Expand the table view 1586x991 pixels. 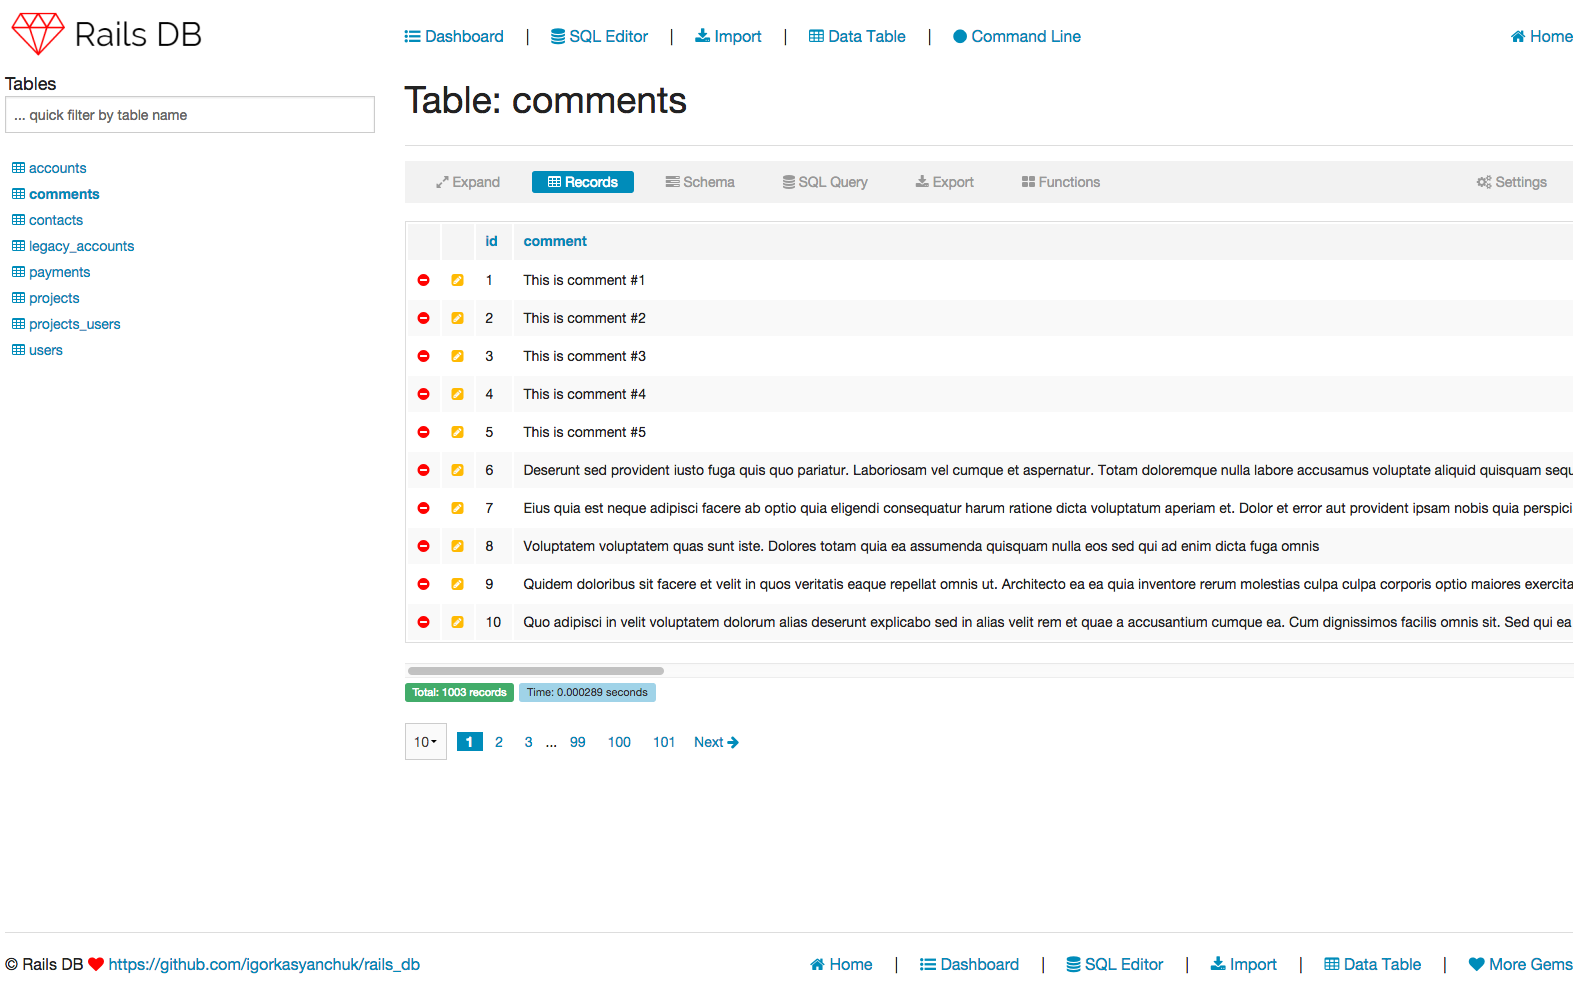tap(468, 182)
